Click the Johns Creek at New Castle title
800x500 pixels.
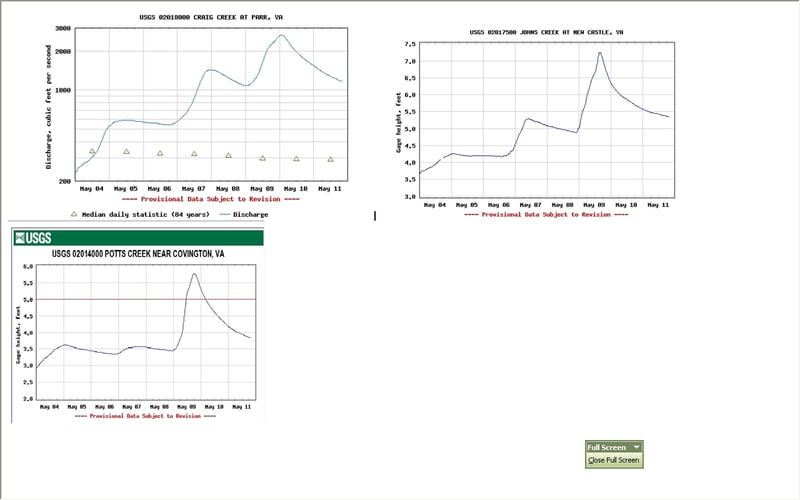pos(546,32)
